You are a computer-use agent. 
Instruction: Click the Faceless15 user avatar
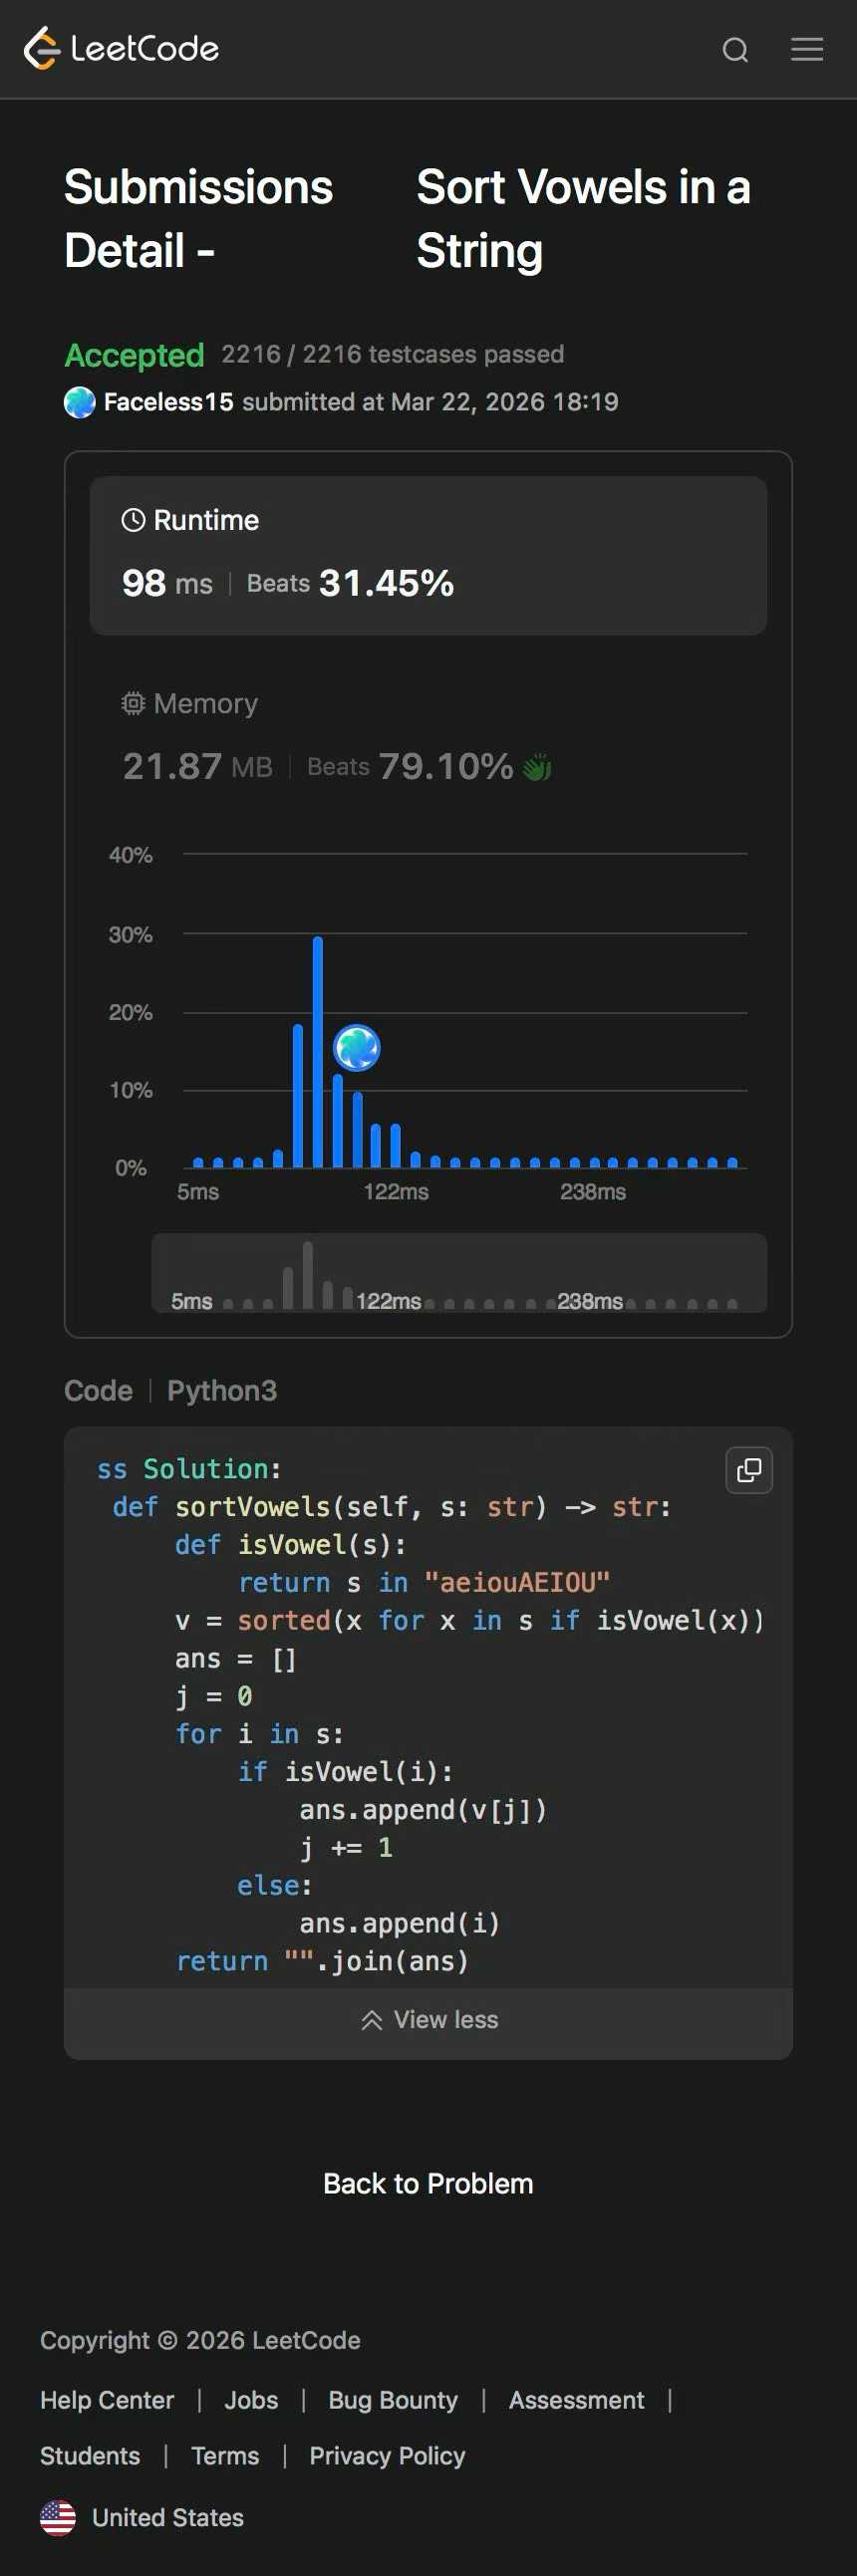pos(80,402)
